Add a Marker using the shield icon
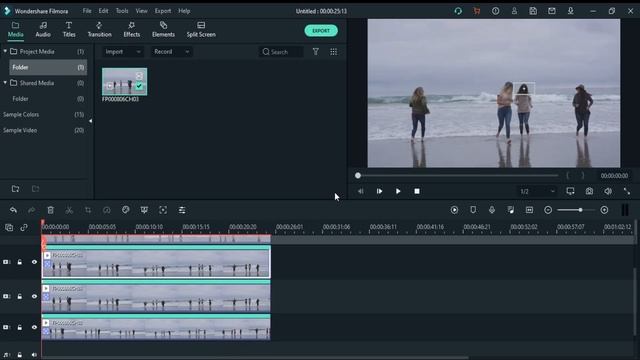Screen dimensions: 640x360 pos(473,210)
